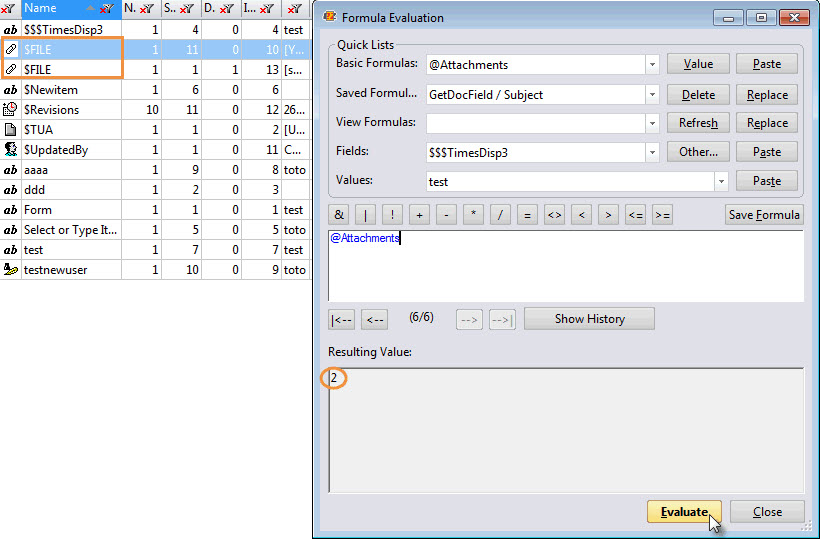
Task: Expand the Fields dropdown showing $$$TimesDisp3
Action: click(x=652, y=152)
